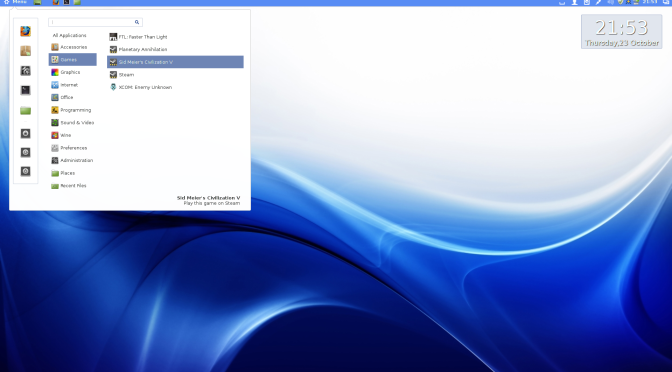Screen dimensions: 672x372
Task: Open the Recent Files category
Action: [x=72, y=186]
